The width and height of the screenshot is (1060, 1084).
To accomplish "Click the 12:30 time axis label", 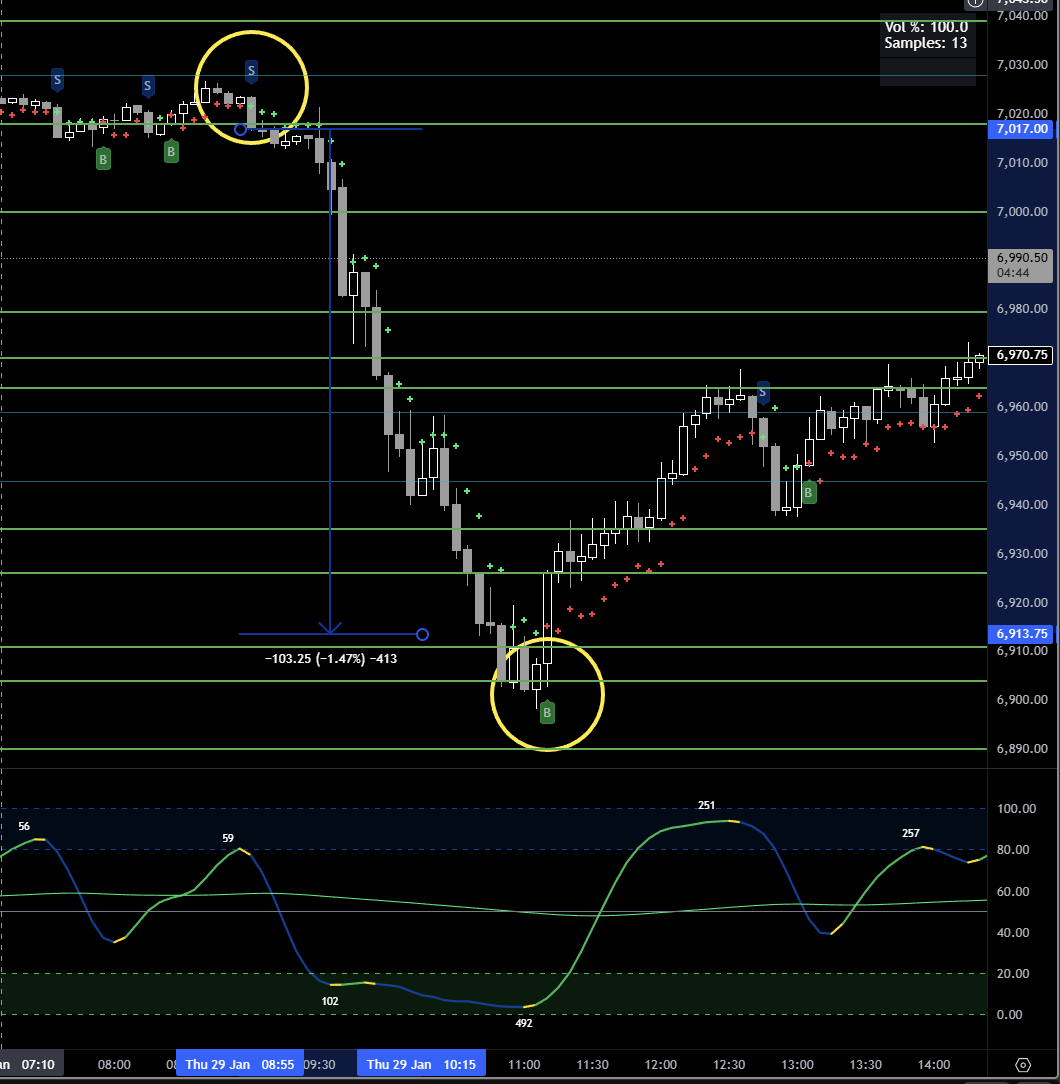I will coord(729,1065).
